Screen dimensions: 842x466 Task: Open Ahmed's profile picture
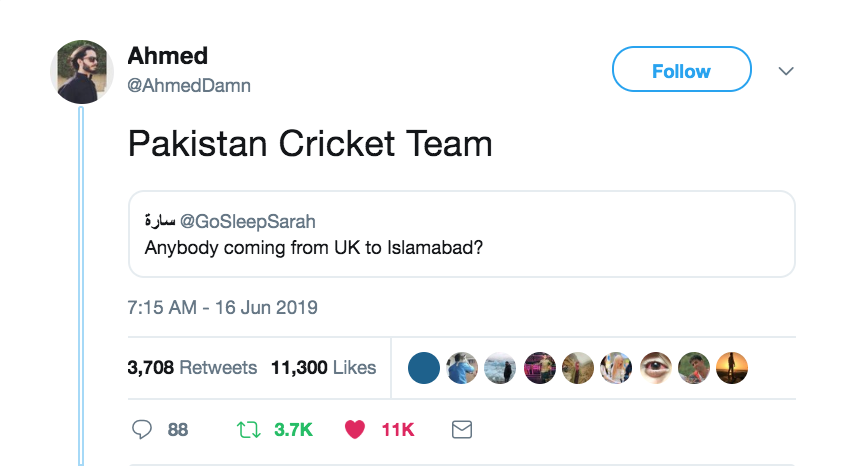82,72
